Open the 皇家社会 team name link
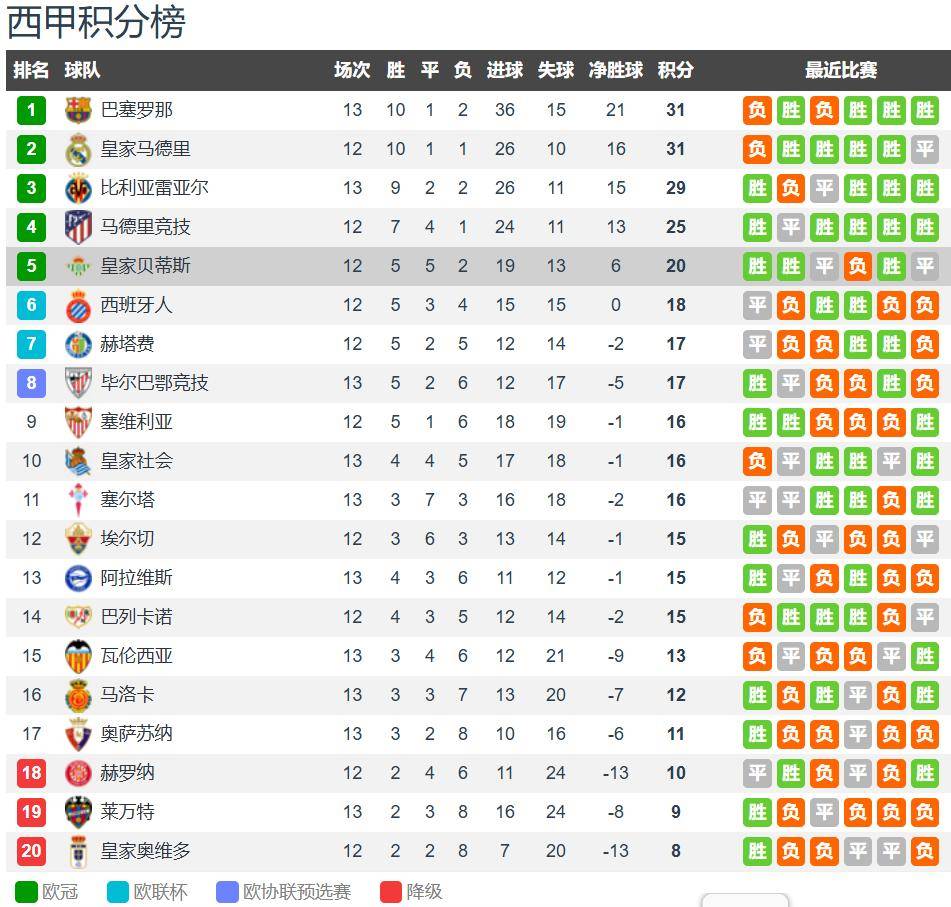 pyautogui.click(x=137, y=461)
